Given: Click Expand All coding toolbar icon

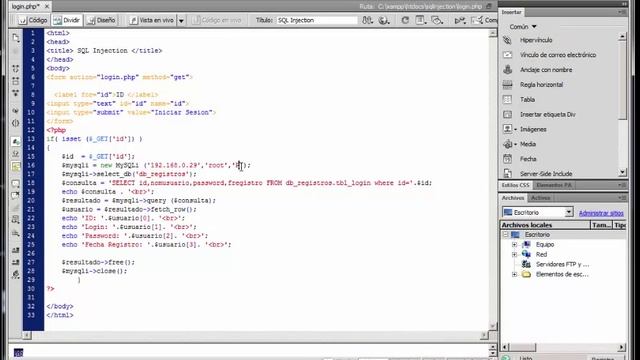Looking at the screenshot, I should tap(16, 93).
